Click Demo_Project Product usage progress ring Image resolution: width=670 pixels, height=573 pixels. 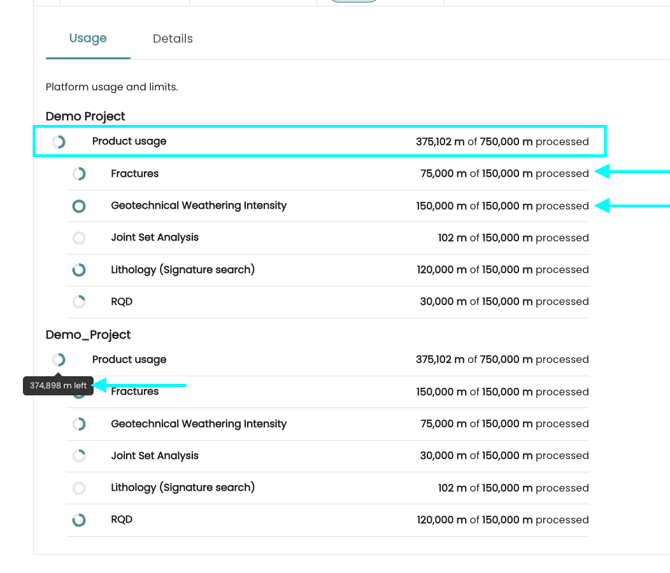[x=59, y=360]
